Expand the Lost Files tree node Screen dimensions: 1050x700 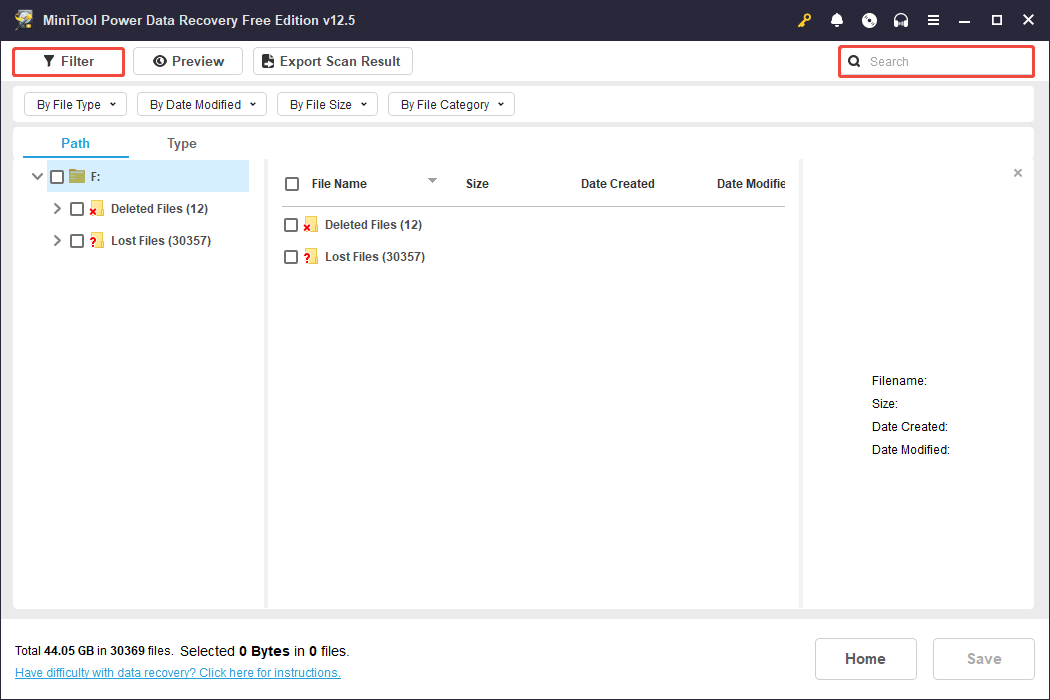click(x=57, y=241)
